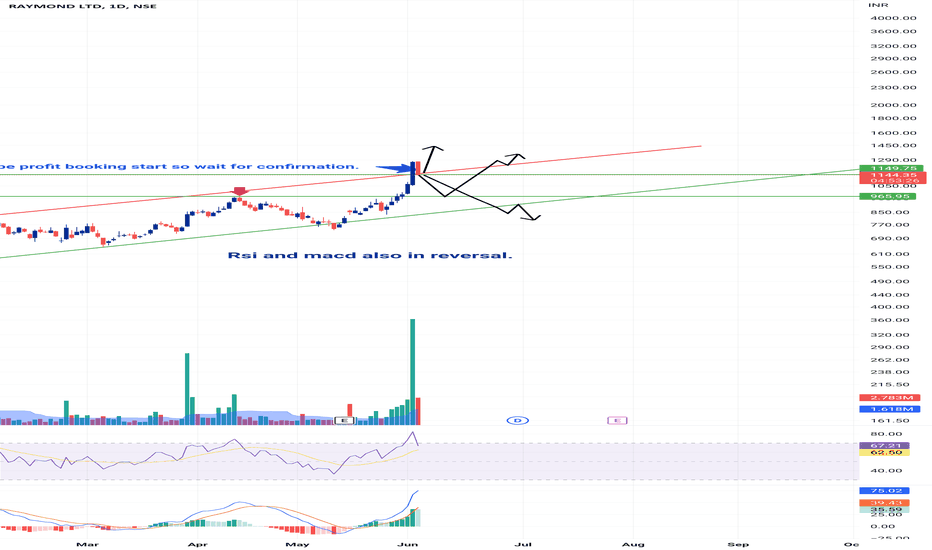Viewport: 932px width, 550px height.
Task: Click the blue 1.618M volume tag
Action: [x=890, y=409]
